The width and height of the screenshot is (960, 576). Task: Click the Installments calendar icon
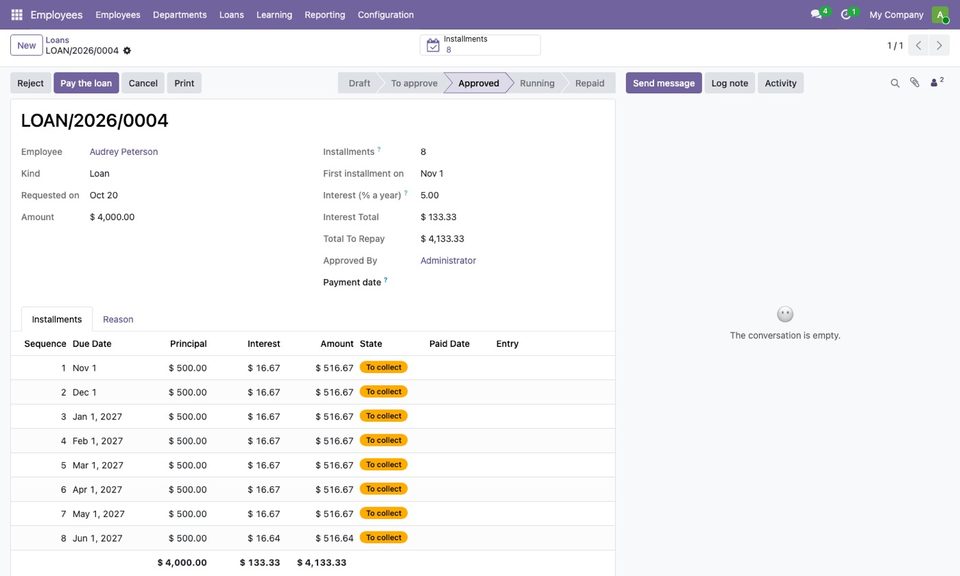click(433, 45)
